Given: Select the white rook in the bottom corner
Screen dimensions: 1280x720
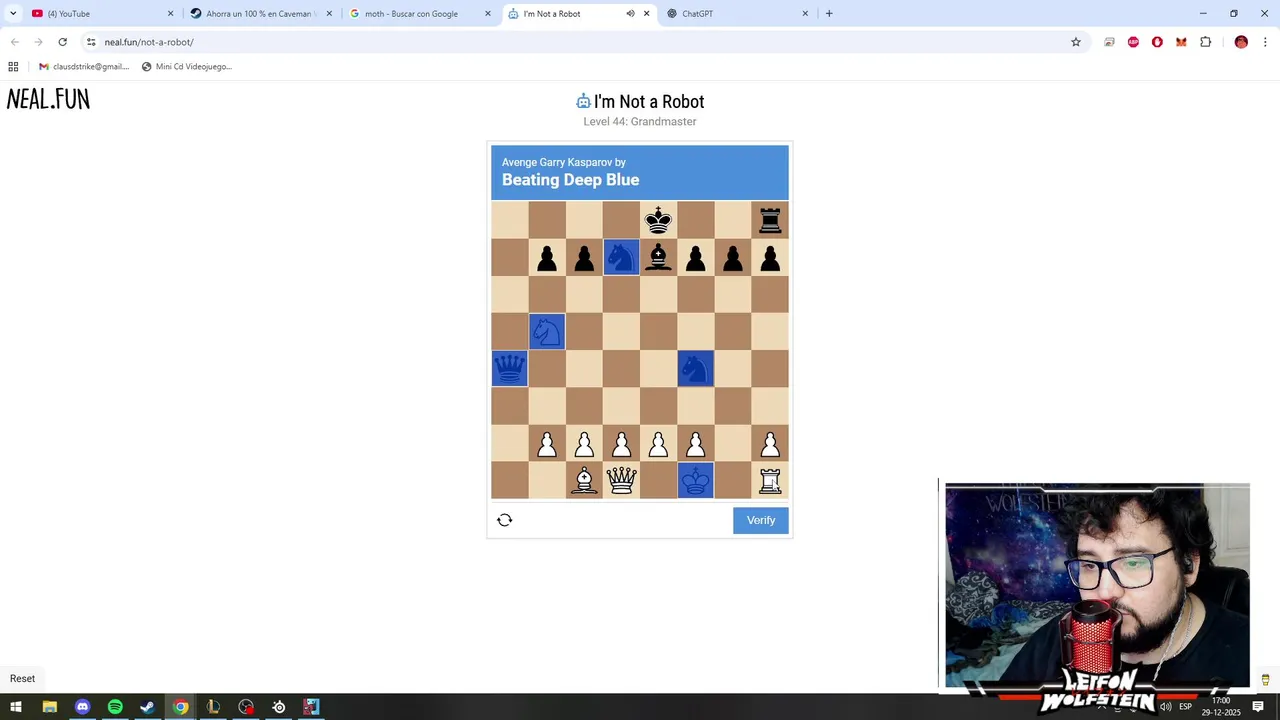Looking at the screenshot, I should [x=770, y=481].
